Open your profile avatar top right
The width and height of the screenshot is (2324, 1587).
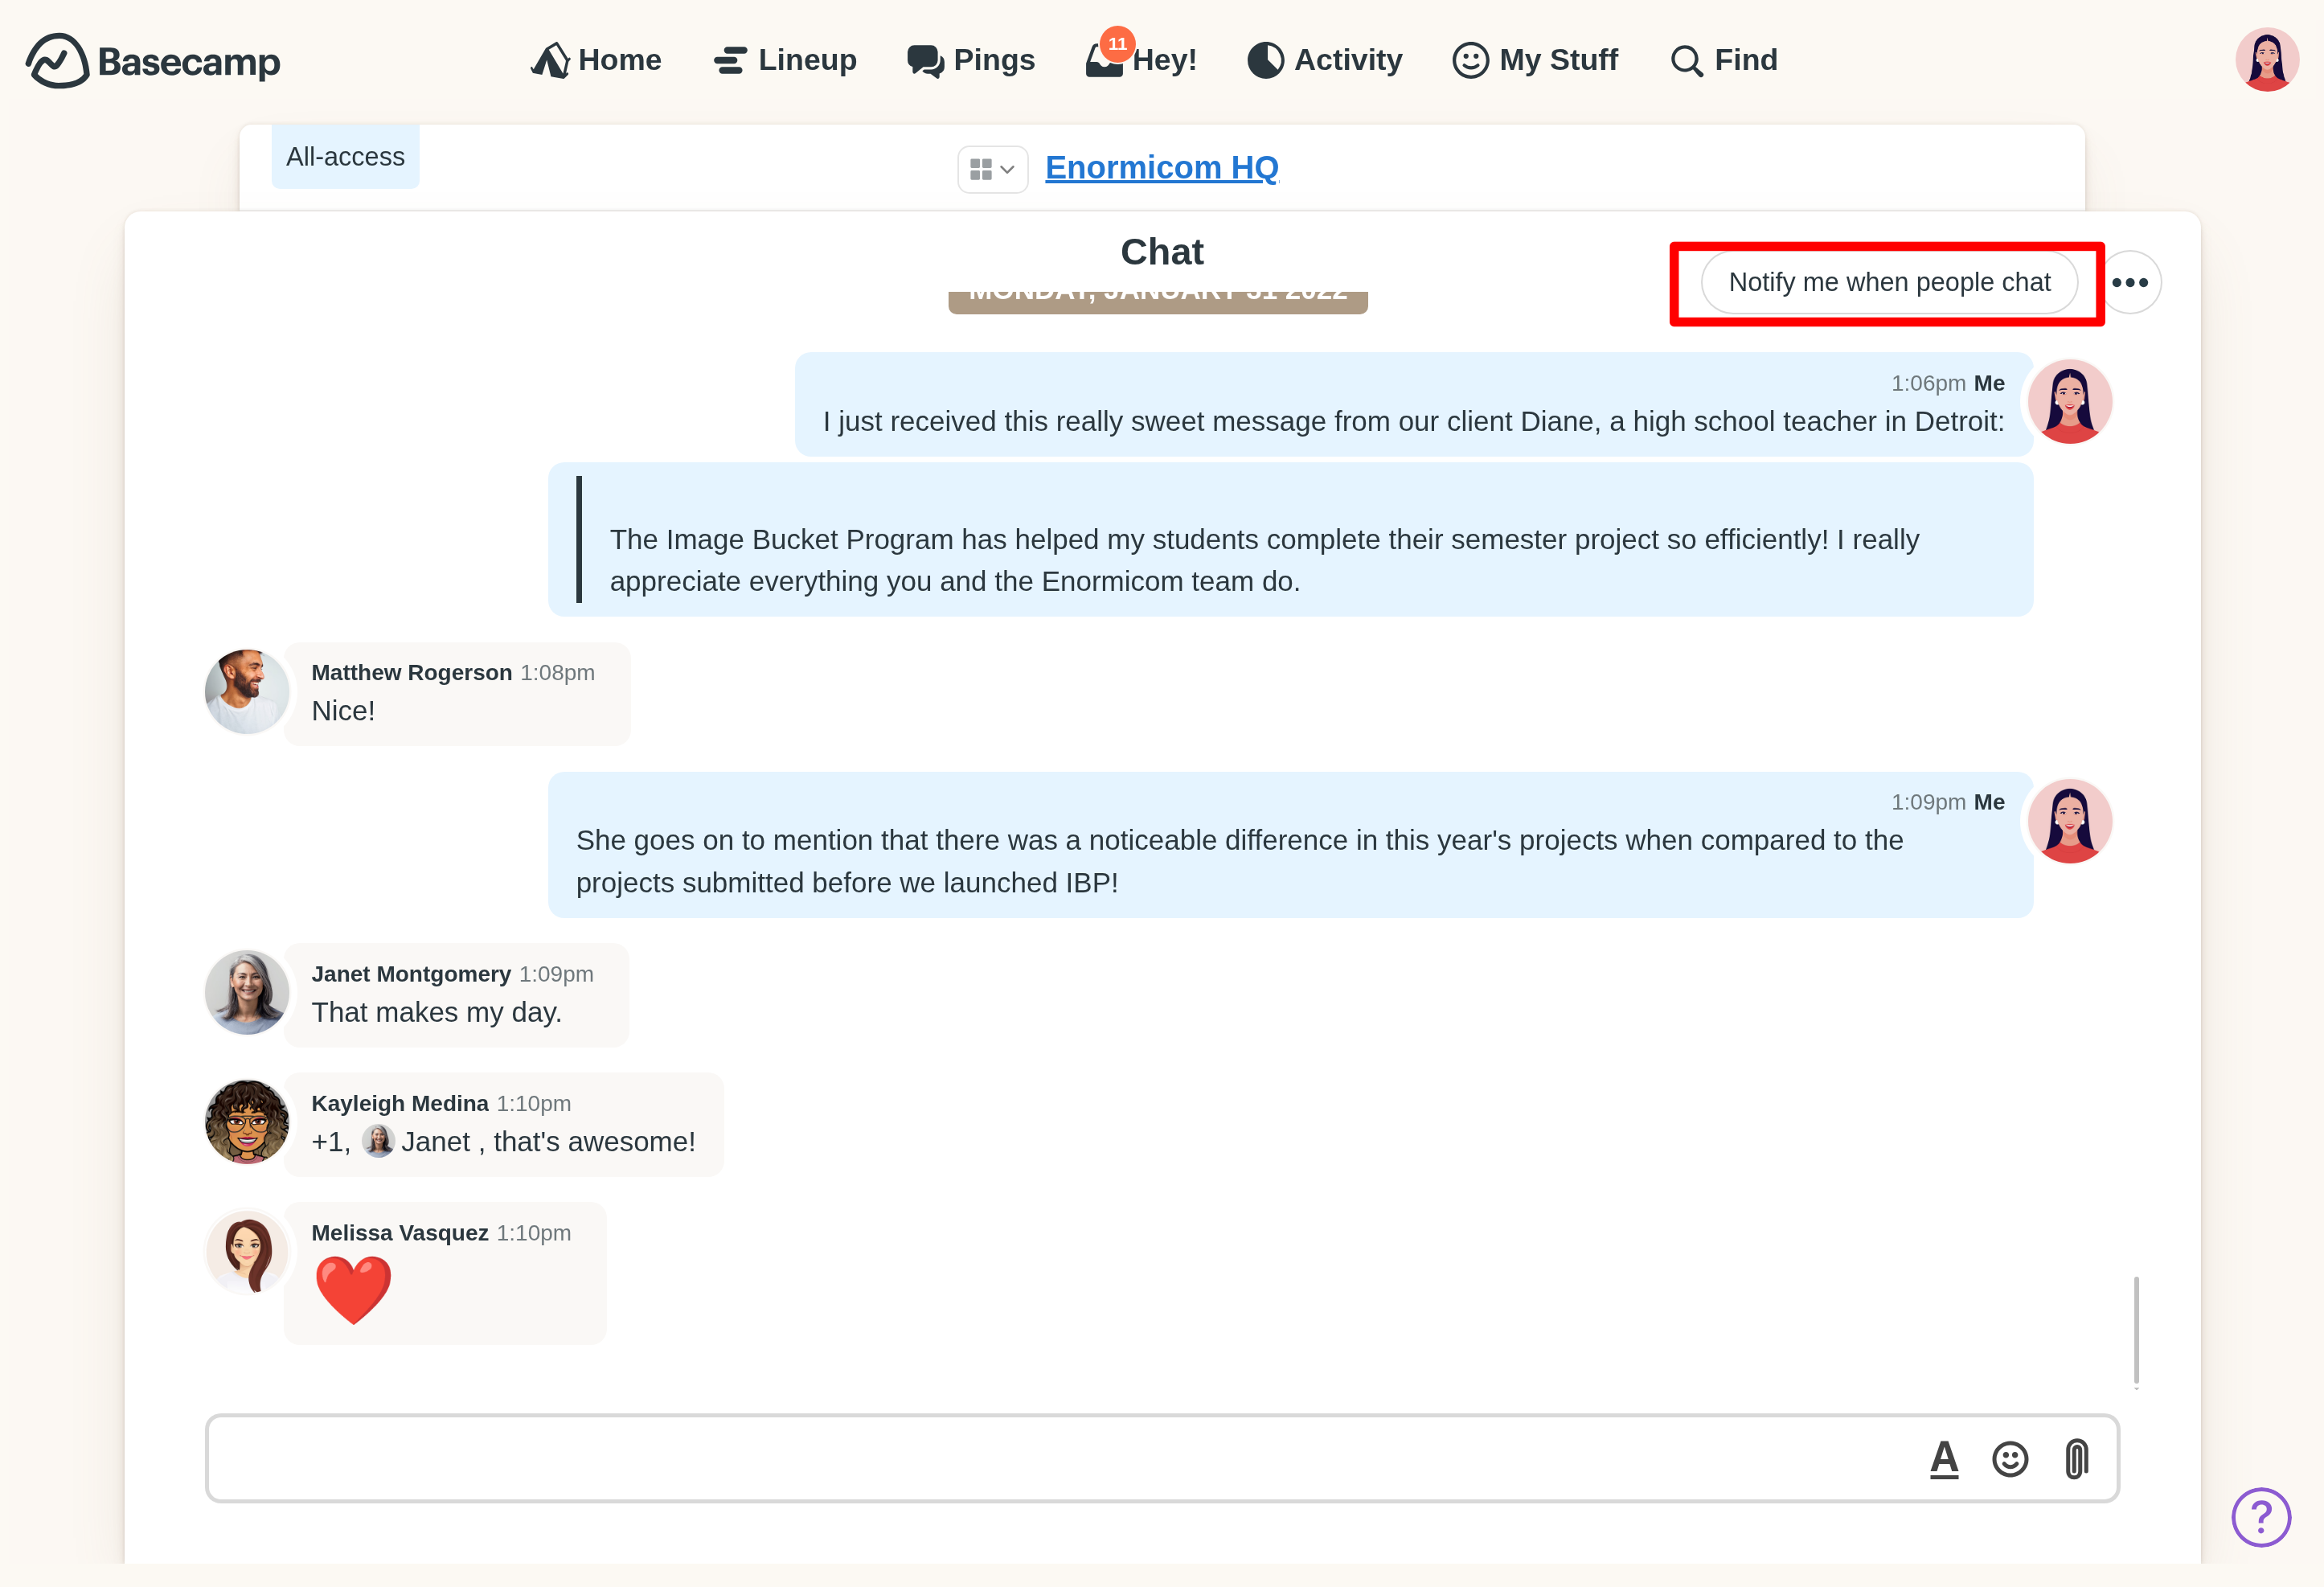[2266, 60]
